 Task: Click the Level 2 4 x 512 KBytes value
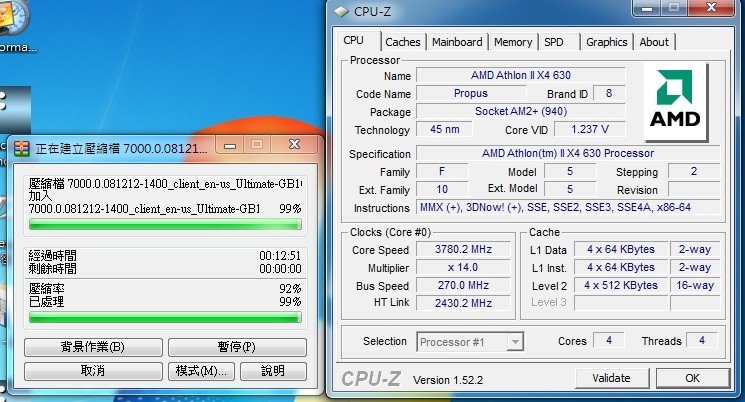621,286
